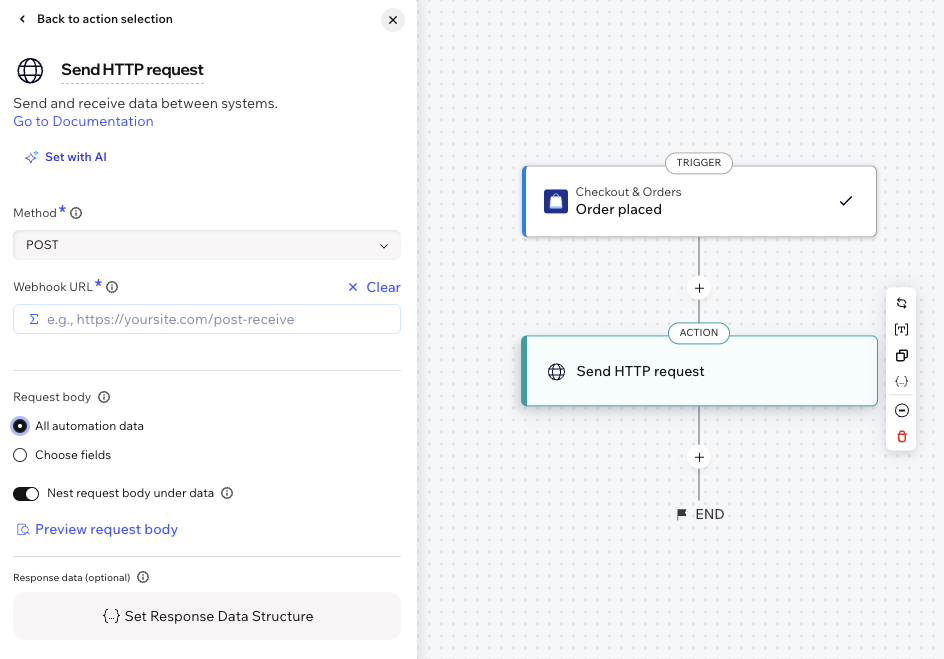Click the info icon next to Request body

104,397
